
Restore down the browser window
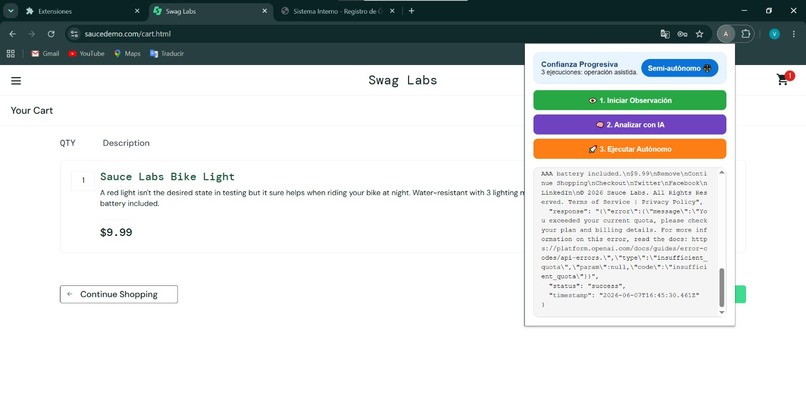[769, 11]
